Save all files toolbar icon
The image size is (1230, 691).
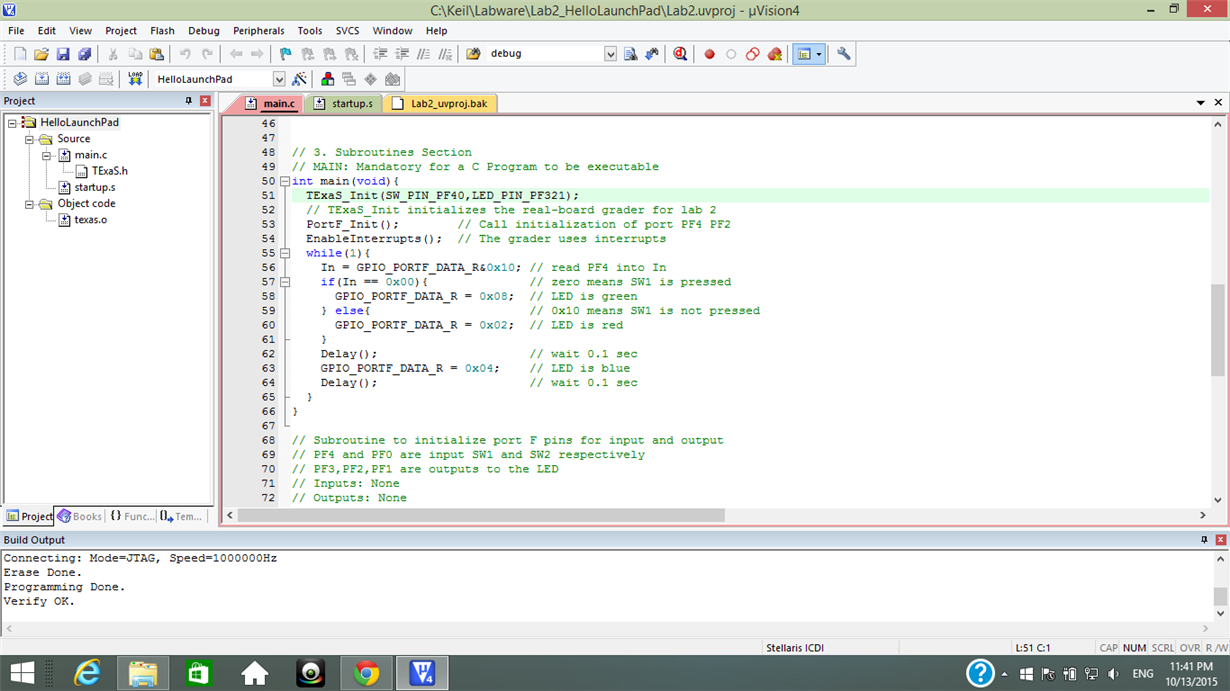click(85, 54)
